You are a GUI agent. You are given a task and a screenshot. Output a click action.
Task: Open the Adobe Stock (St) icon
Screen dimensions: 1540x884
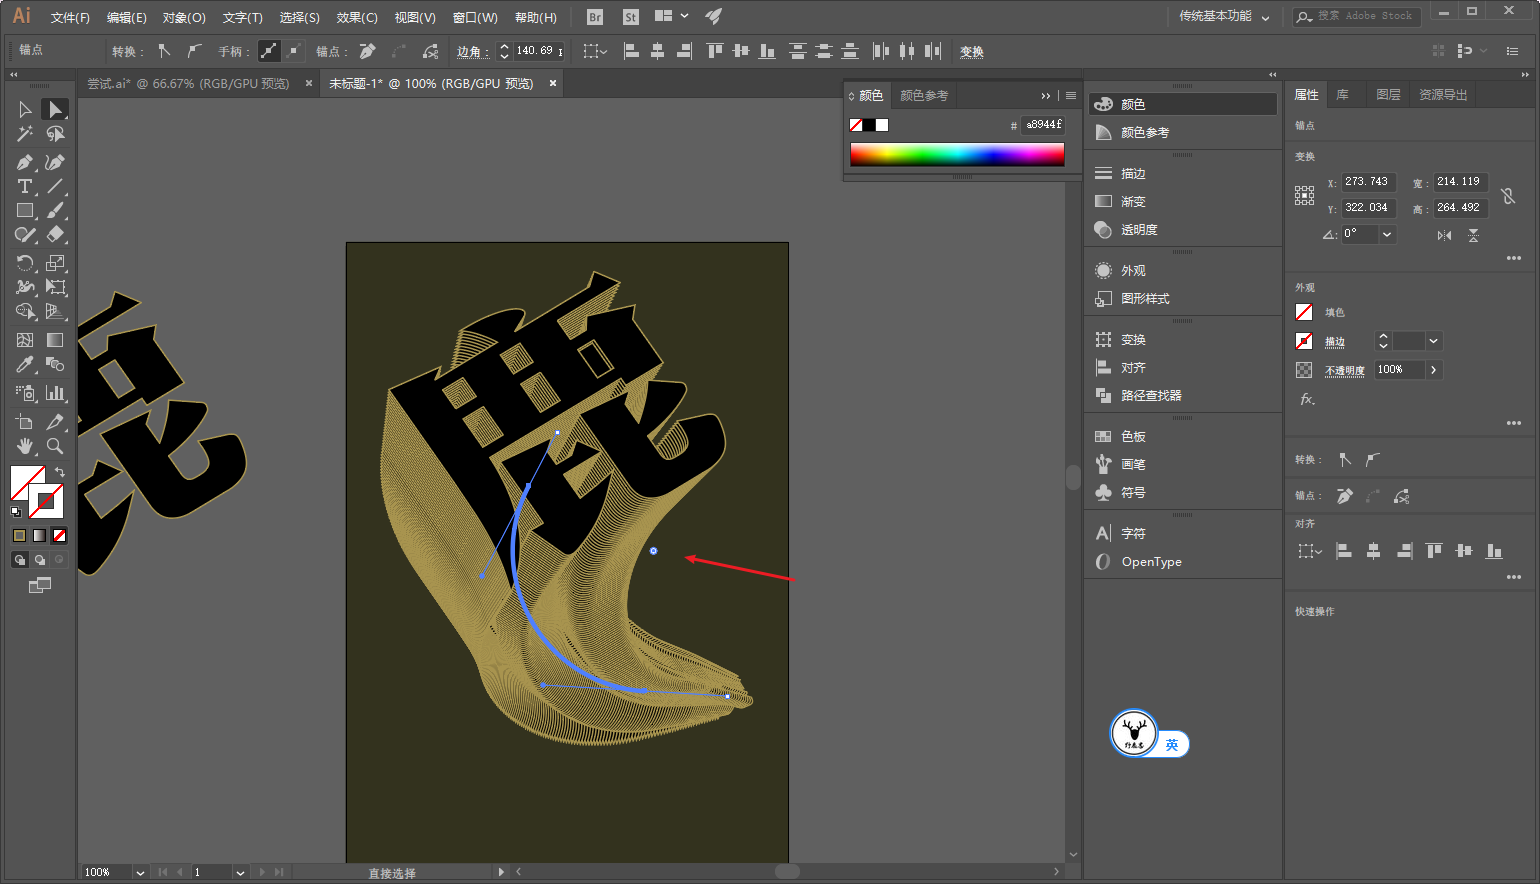coord(630,17)
